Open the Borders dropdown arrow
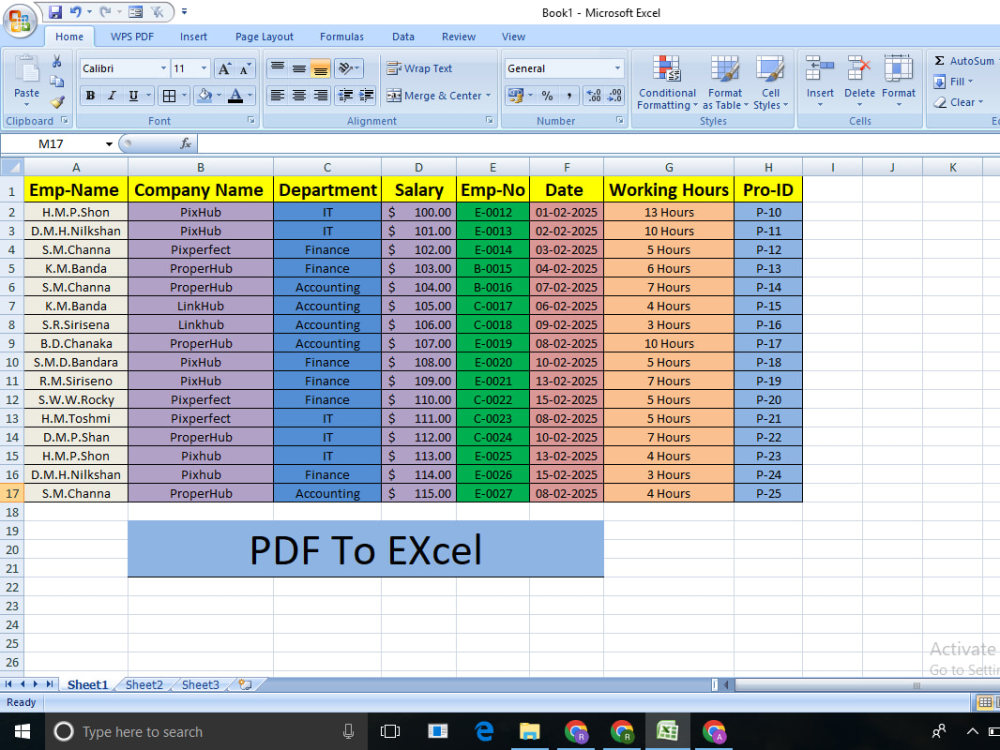 tap(184, 96)
